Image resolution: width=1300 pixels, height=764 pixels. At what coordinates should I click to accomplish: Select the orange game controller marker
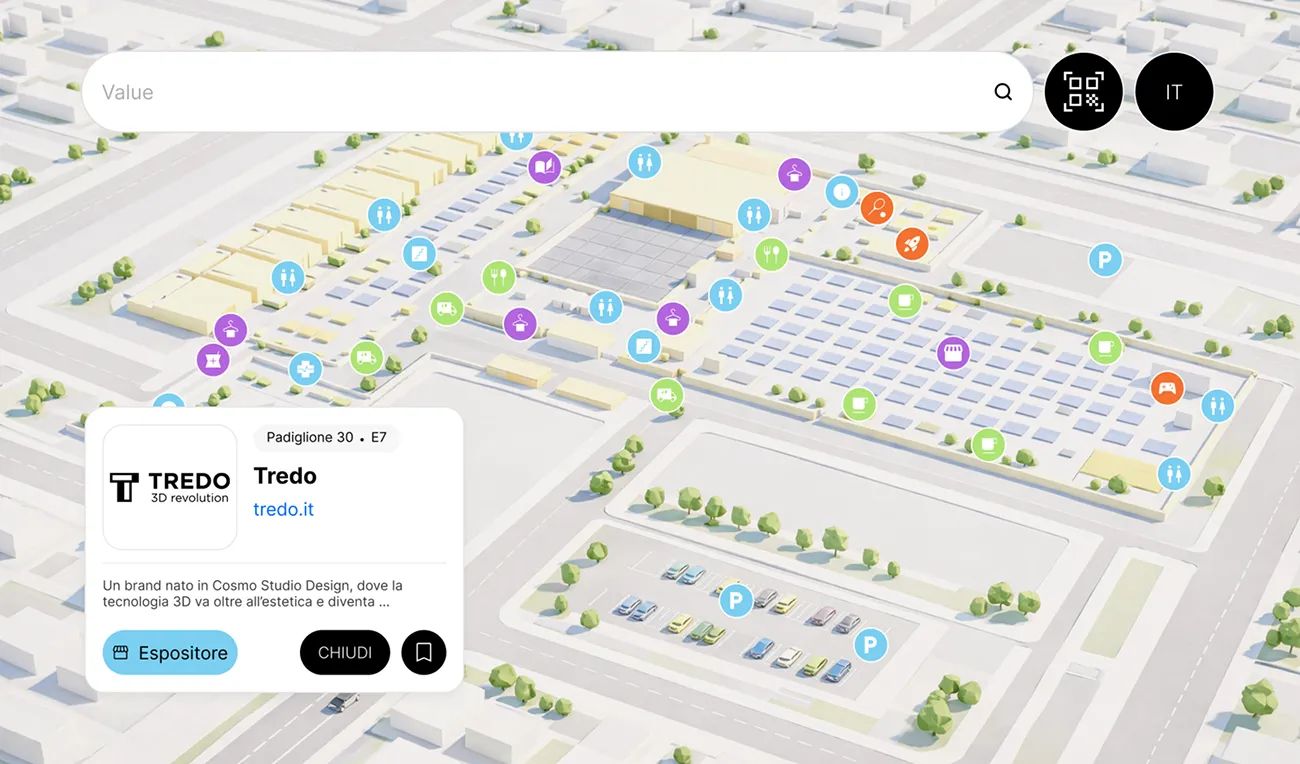pyautogui.click(x=1167, y=387)
